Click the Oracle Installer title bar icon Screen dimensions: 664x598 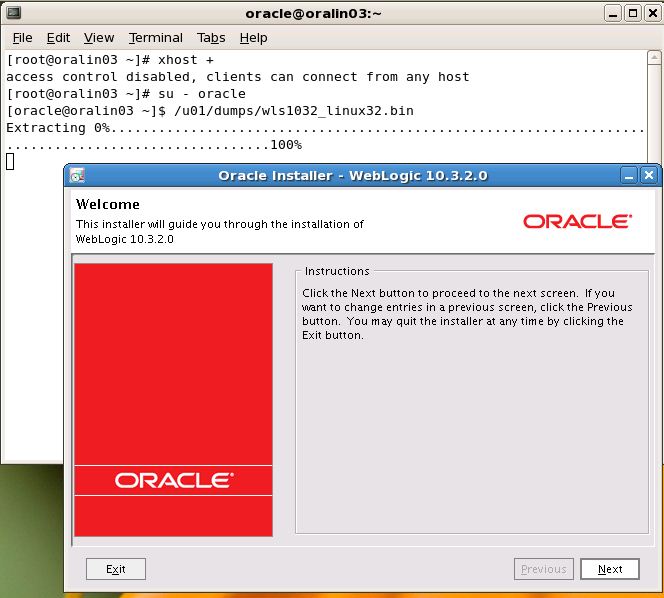click(x=77, y=175)
